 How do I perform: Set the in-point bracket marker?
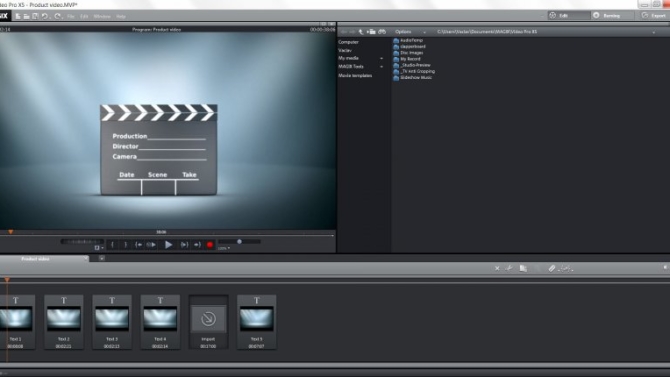[x=112, y=245]
